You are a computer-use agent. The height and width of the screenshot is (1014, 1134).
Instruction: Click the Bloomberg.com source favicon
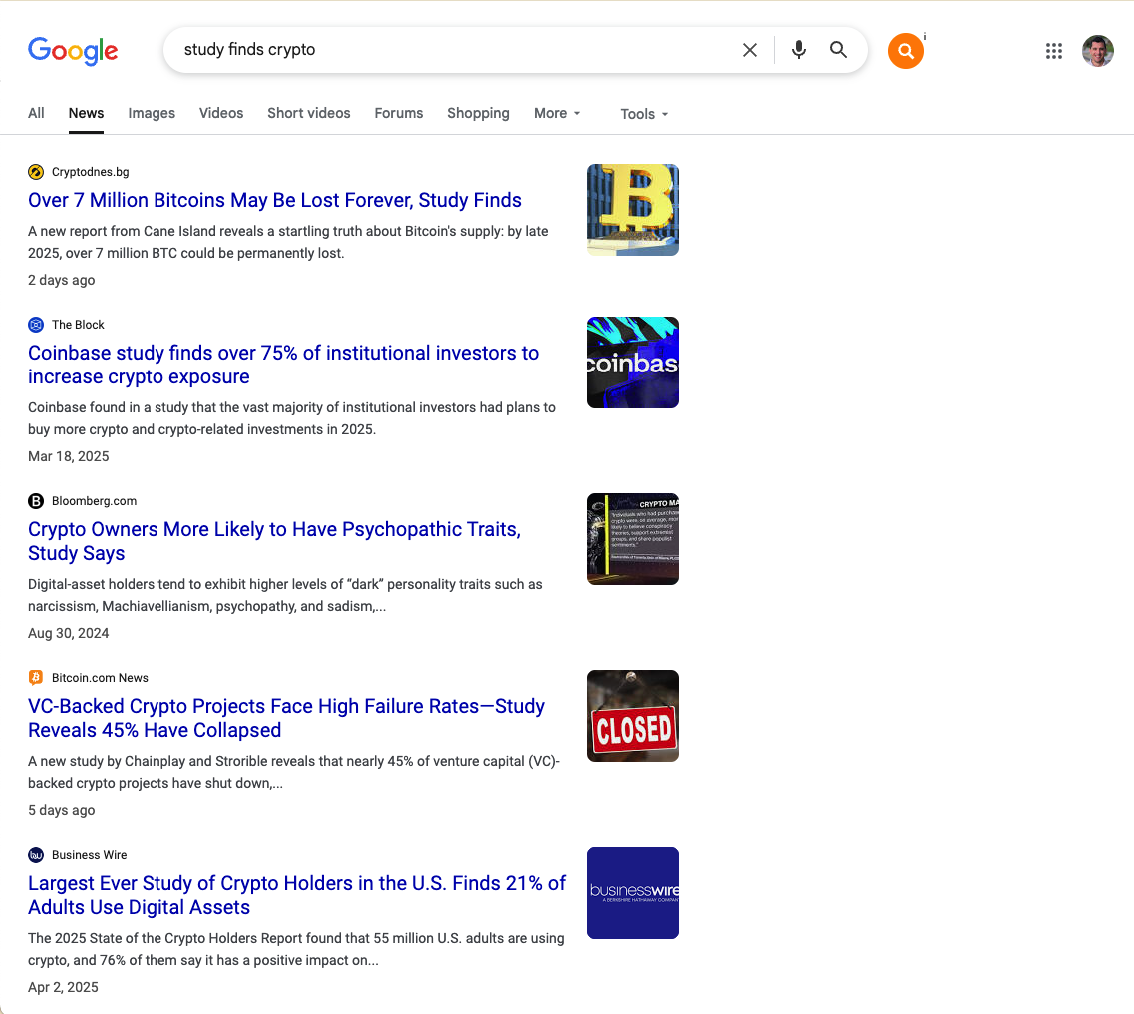36,501
